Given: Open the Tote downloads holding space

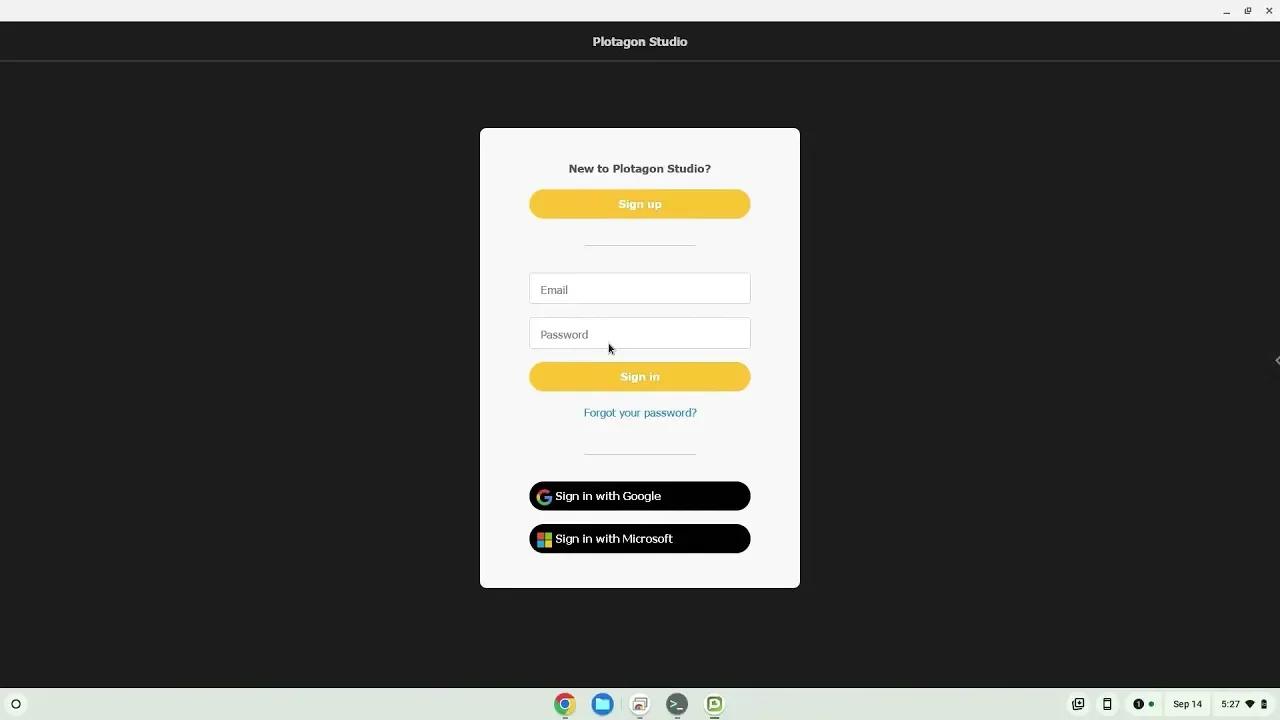Looking at the screenshot, I should click(1078, 704).
